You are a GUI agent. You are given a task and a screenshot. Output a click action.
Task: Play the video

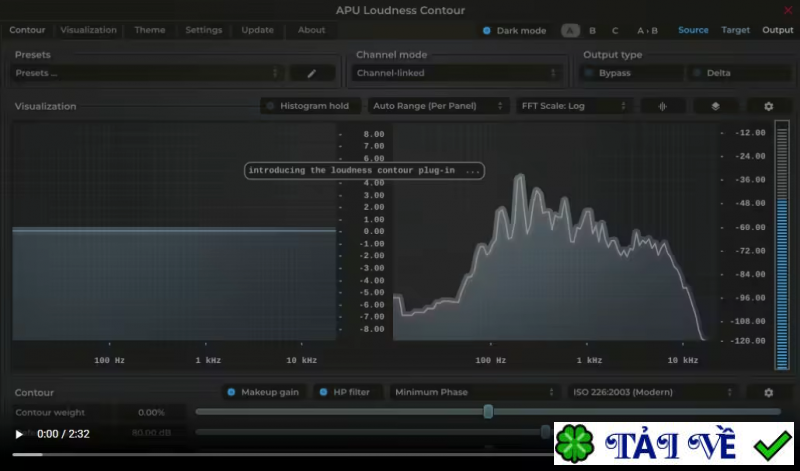coord(19,434)
